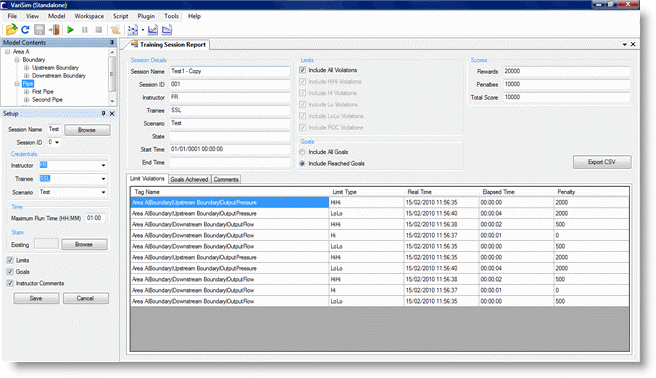Collapse the Area A tree node

click(8, 51)
